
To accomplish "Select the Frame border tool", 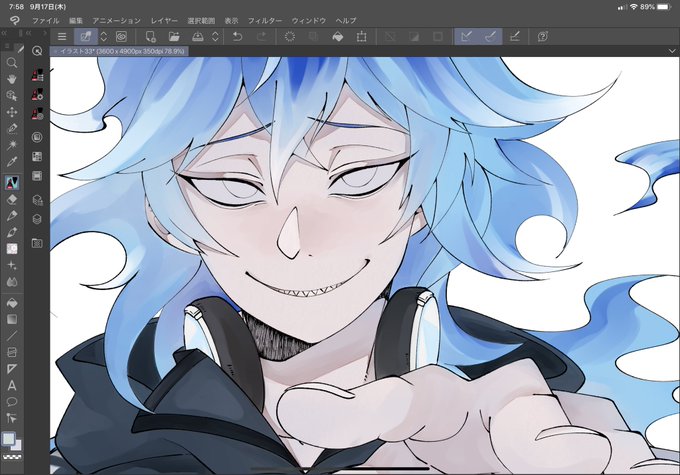I will click(12, 352).
